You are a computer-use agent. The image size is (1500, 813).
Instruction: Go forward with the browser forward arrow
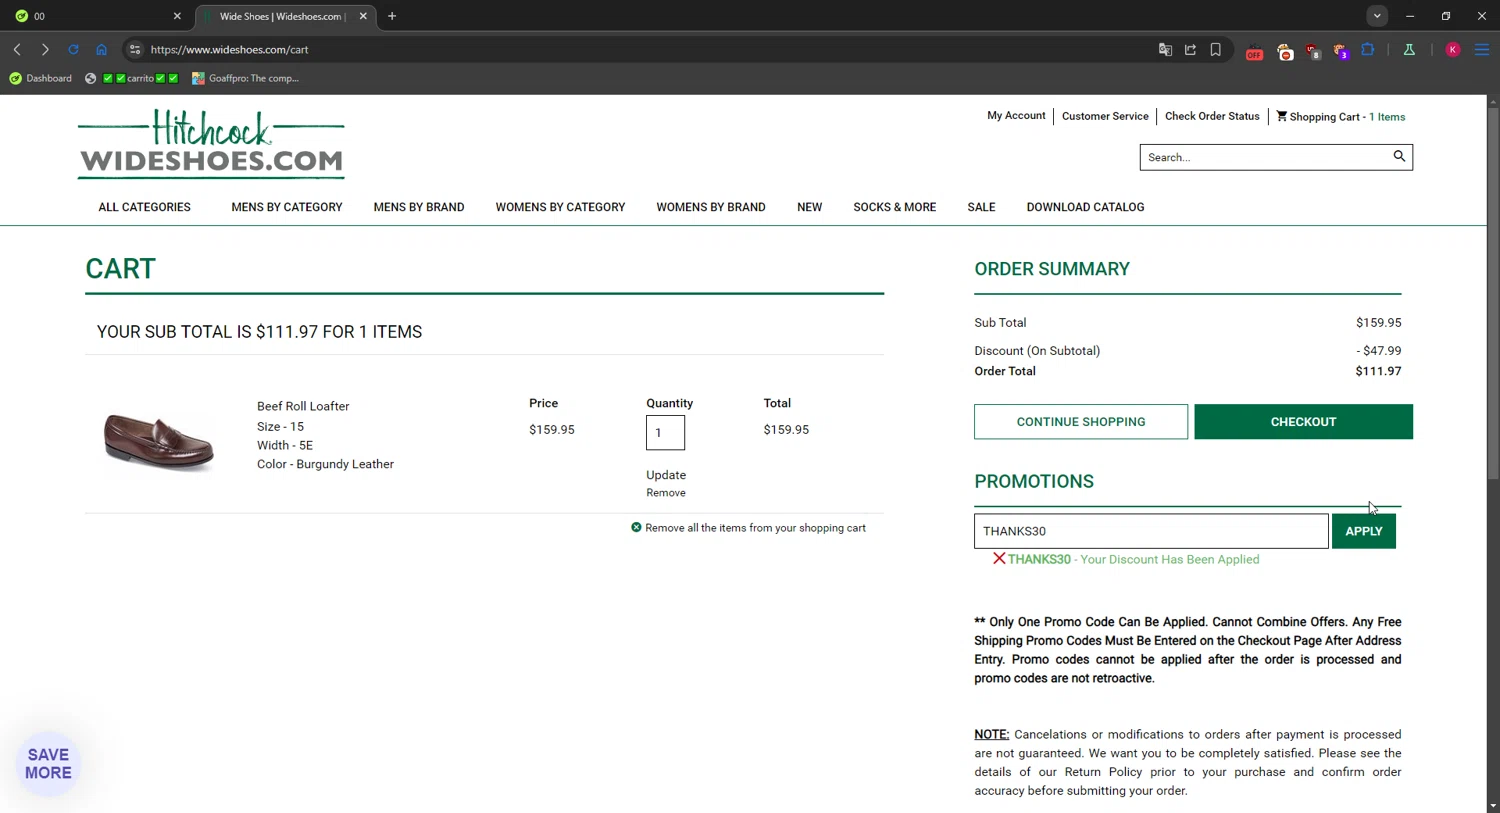(45, 49)
